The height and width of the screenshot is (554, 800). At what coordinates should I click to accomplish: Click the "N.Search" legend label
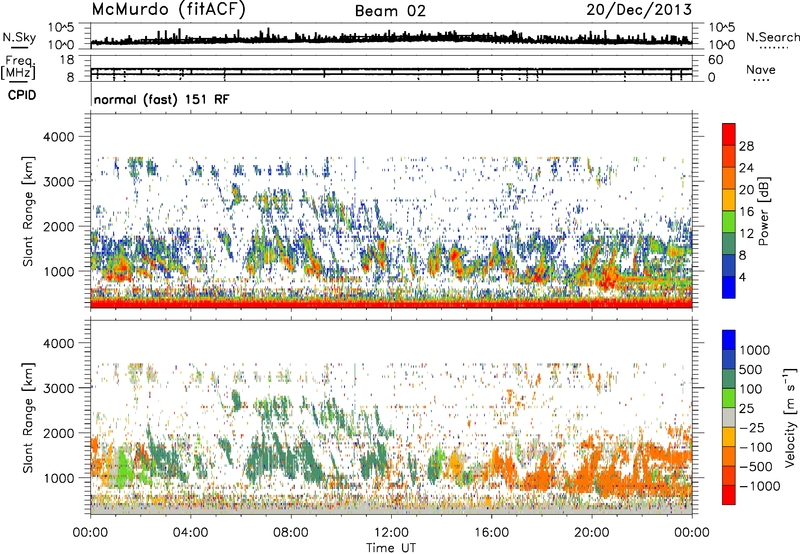[772, 37]
